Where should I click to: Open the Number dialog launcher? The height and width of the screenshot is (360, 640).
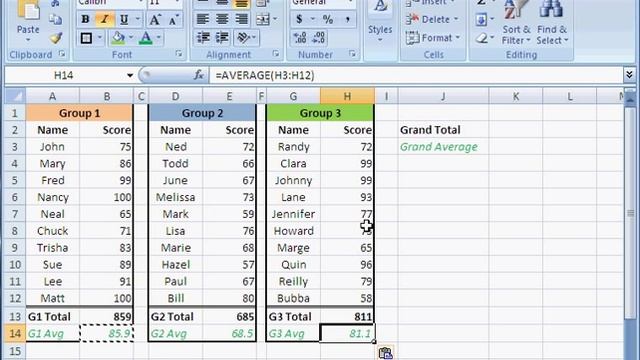pyautogui.click(x=352, y=54)
